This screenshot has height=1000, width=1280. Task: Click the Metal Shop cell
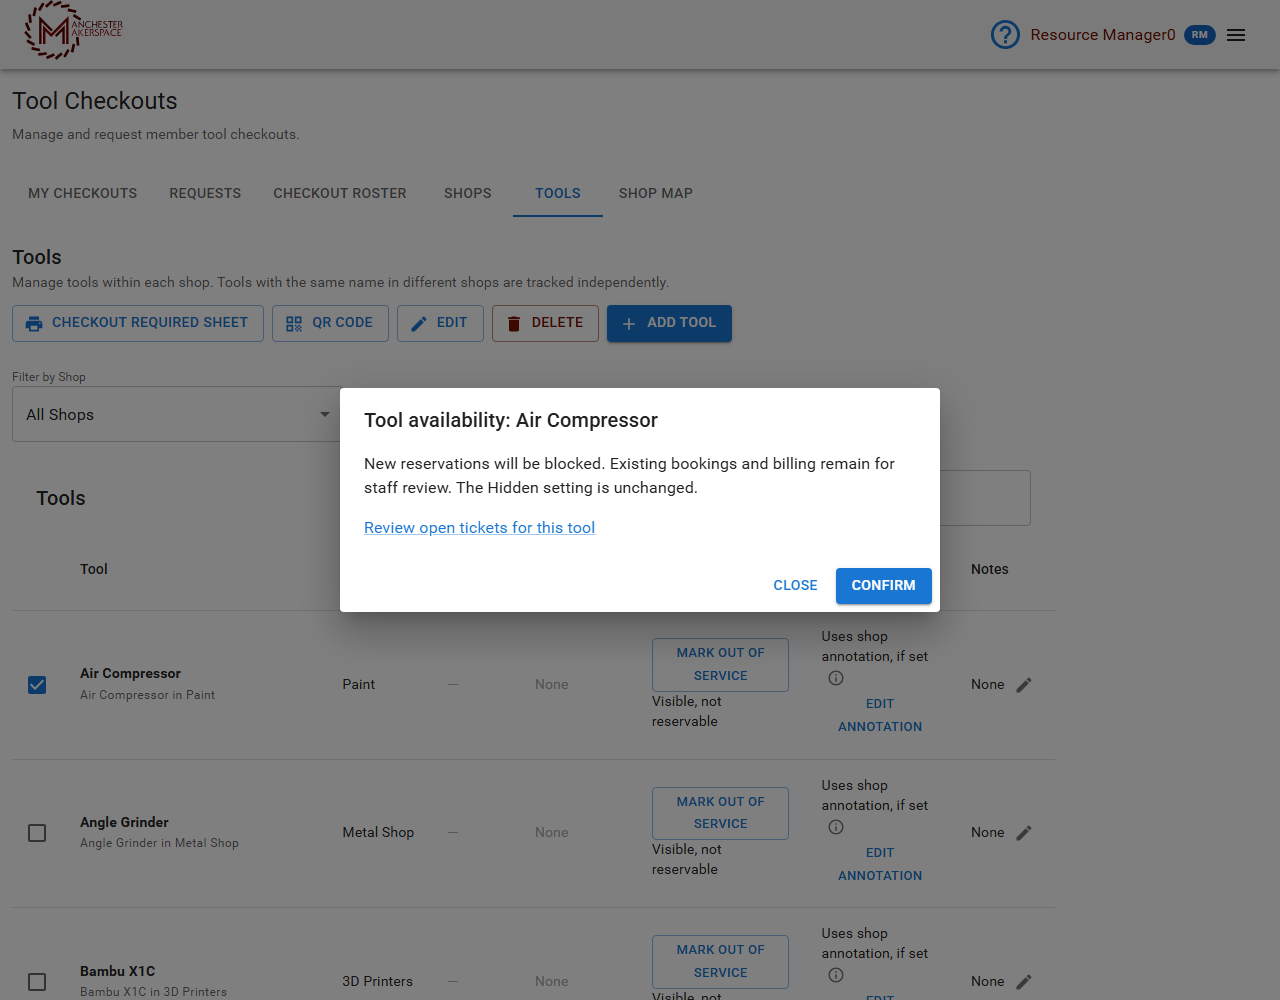(x=378, y=833)
